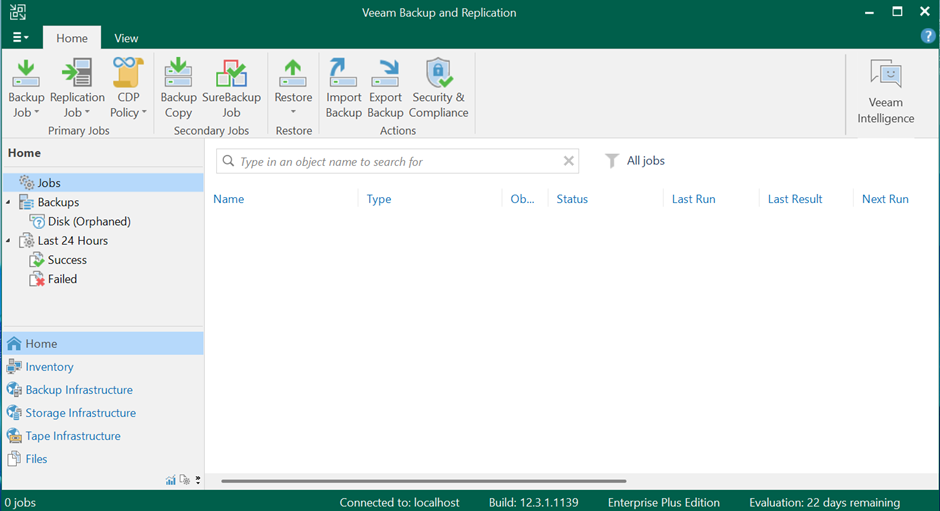This screenshot has width=940, height=511.
Task: Click 'Evaluation: 22 days remaining' status text
Action: point(824,503)
